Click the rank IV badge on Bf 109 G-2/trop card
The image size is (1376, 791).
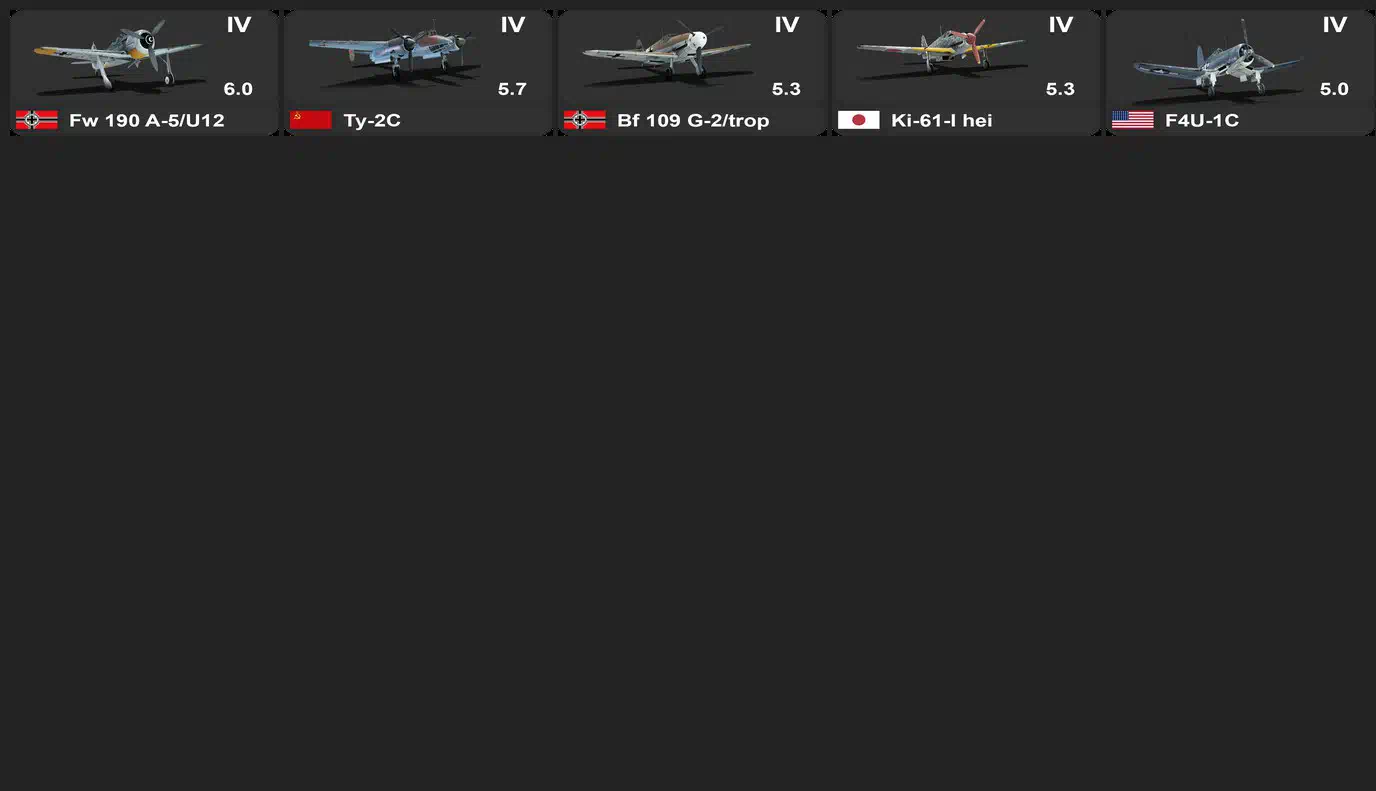[x=787, y=25]
